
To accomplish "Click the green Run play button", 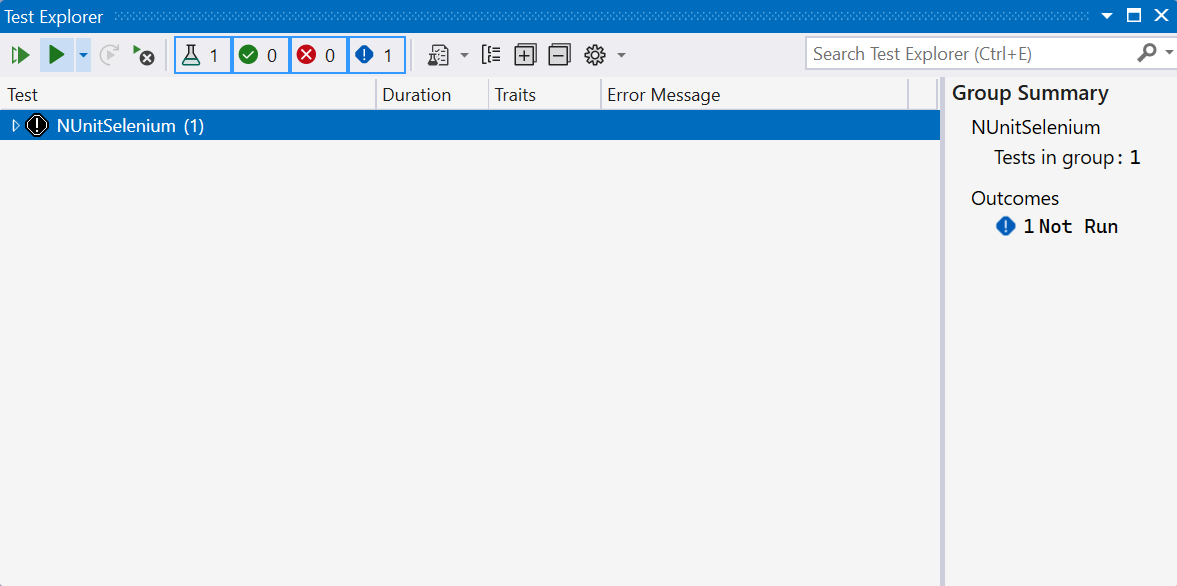I will (57, 55).
